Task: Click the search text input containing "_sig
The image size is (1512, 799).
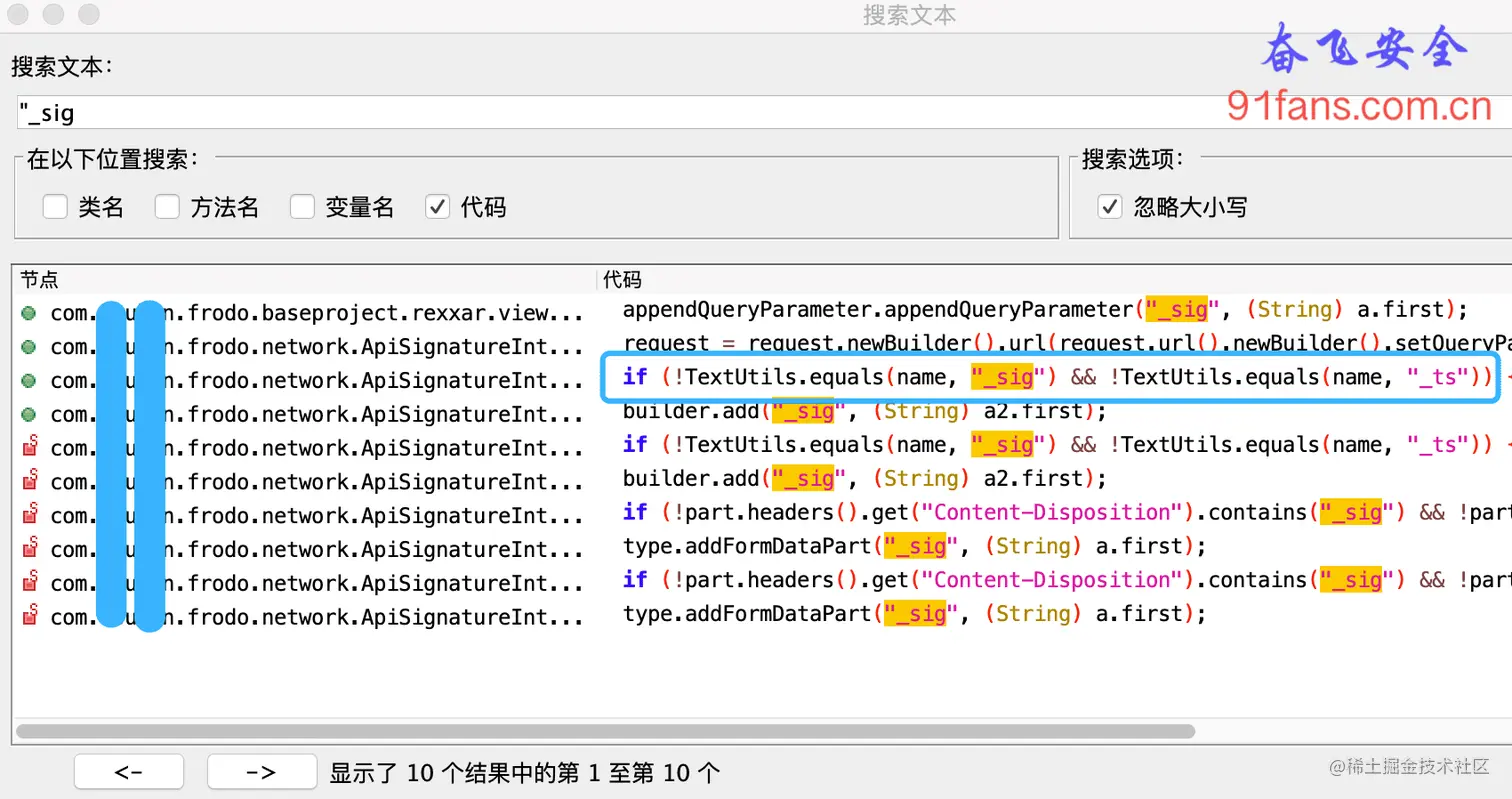Action: coord(764,112)
